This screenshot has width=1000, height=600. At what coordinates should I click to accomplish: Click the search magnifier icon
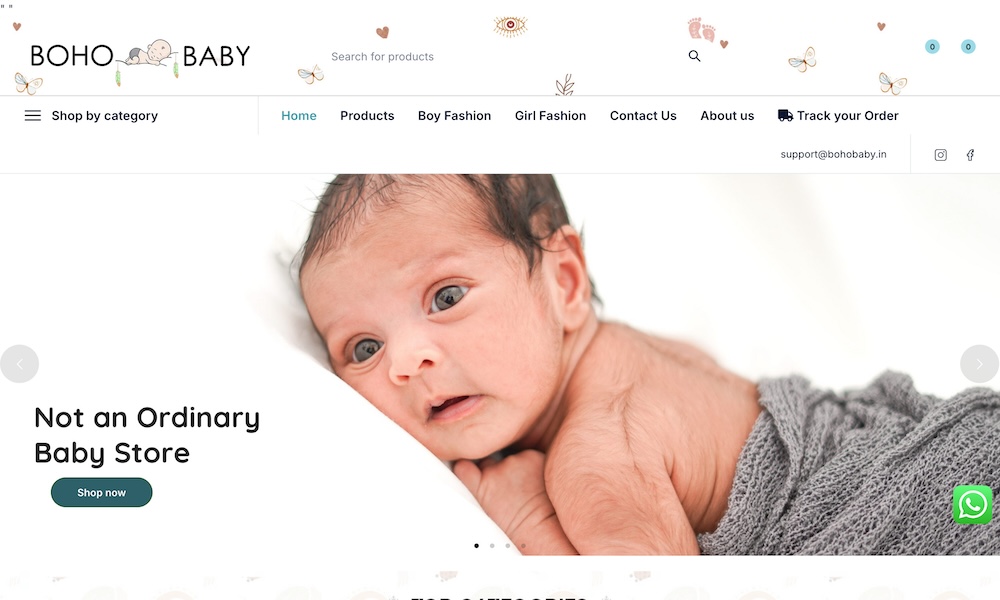click(695, 56)
